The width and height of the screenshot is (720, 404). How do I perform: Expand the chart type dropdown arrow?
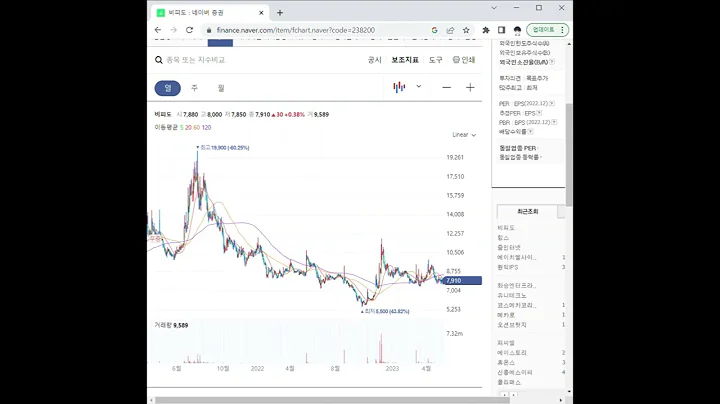(419, 86)
